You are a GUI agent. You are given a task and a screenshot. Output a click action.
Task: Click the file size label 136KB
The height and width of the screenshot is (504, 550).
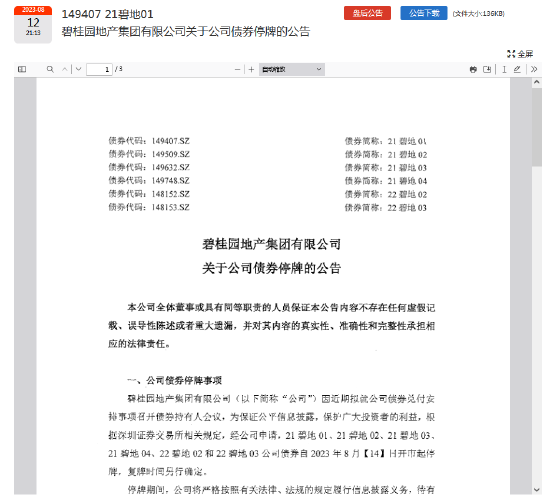point(478,14)
